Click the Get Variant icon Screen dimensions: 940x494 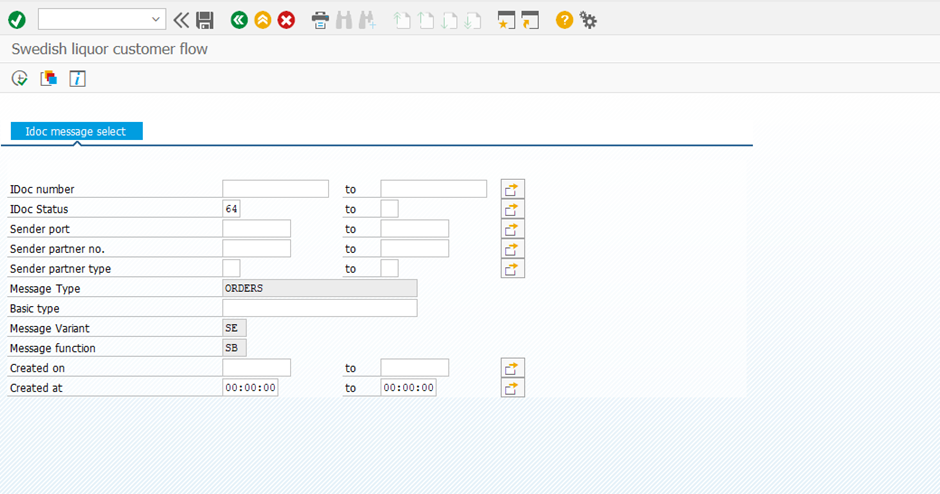[48, 78]
